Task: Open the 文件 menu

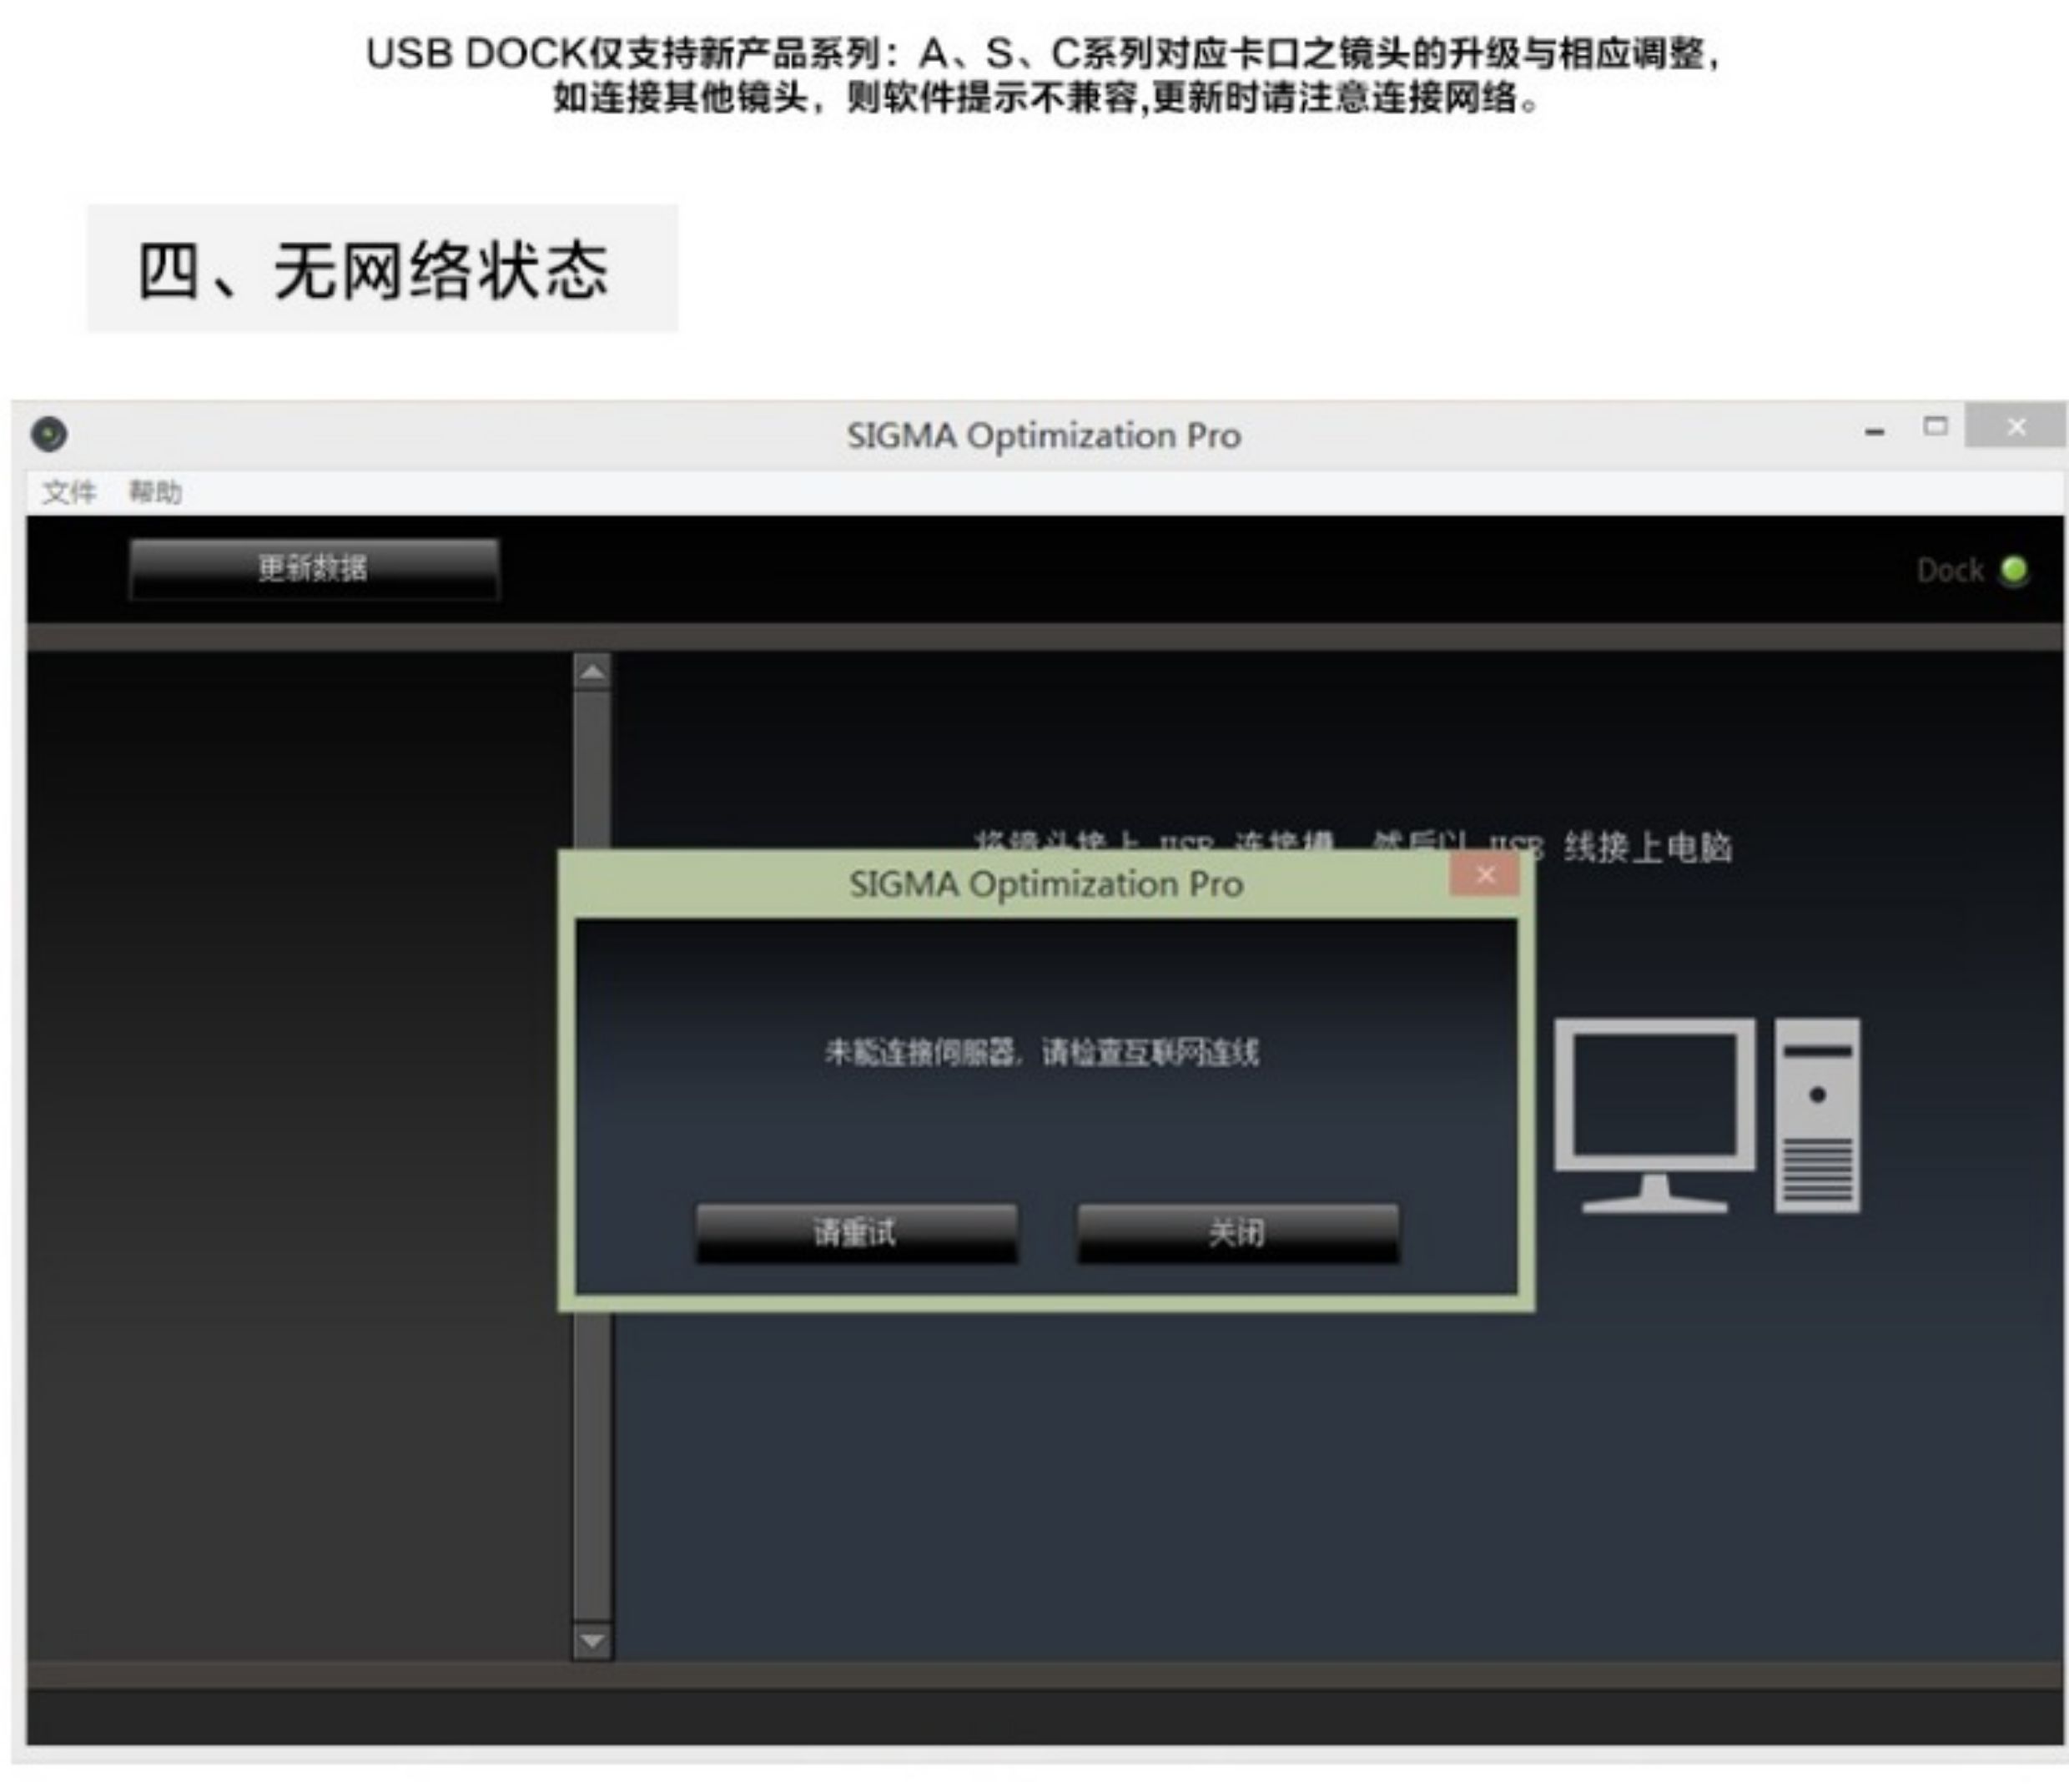Action: tap(69, 492)
